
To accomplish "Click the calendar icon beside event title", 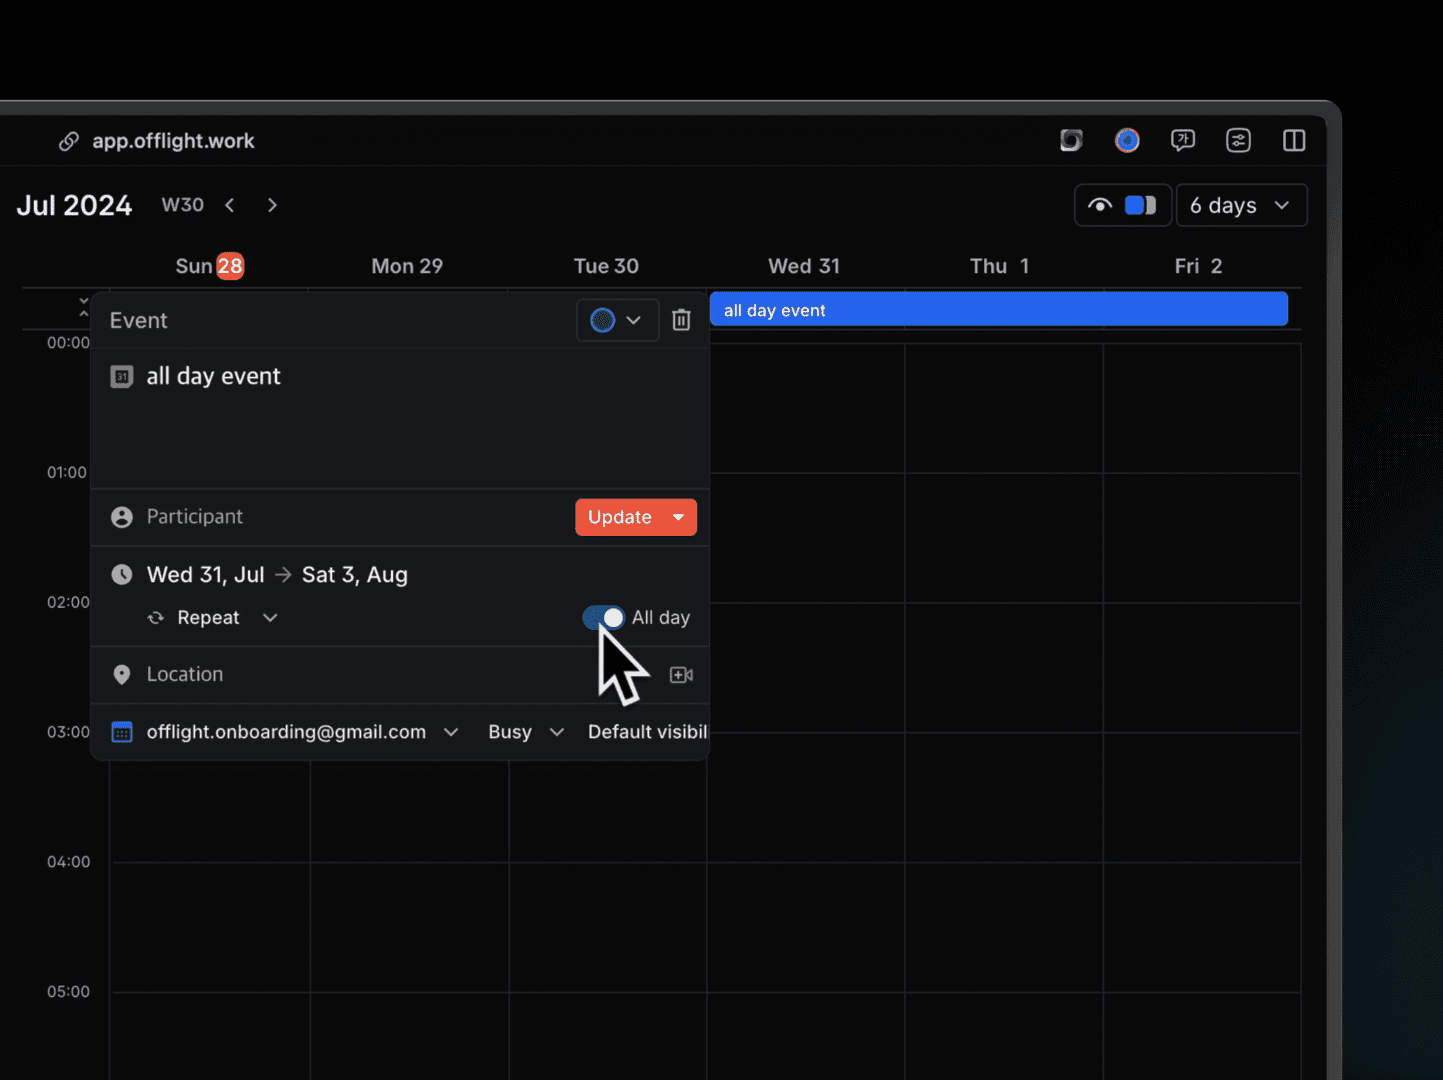I will [122, 377].
